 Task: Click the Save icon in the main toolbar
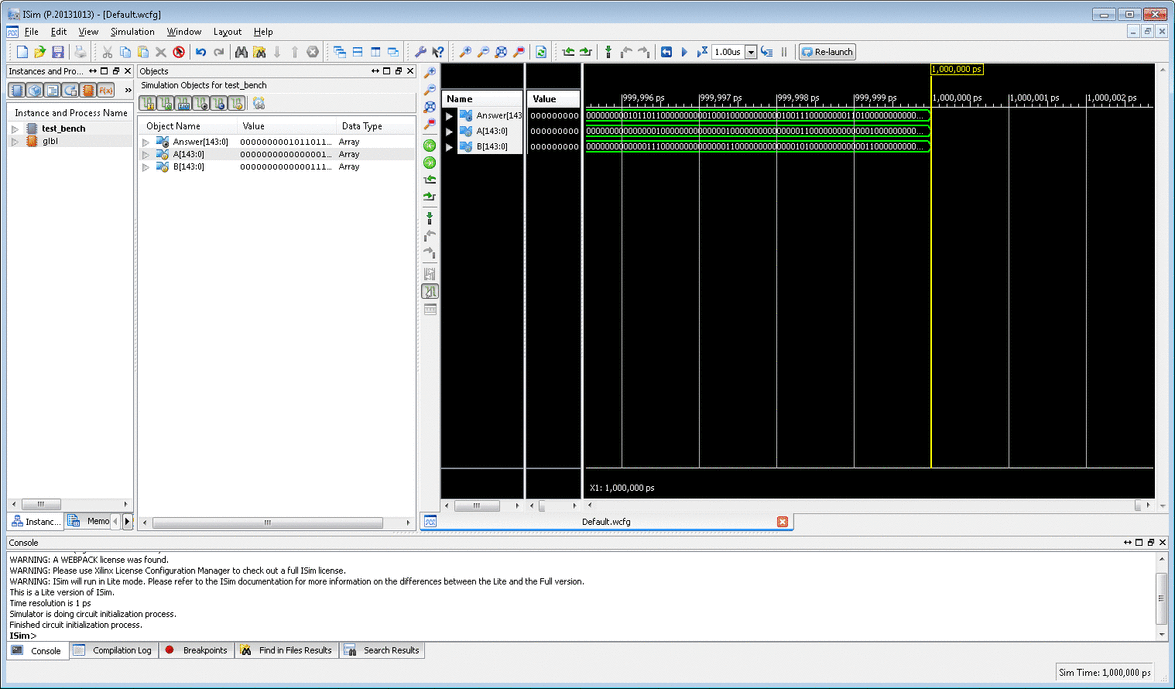(57, 52)
